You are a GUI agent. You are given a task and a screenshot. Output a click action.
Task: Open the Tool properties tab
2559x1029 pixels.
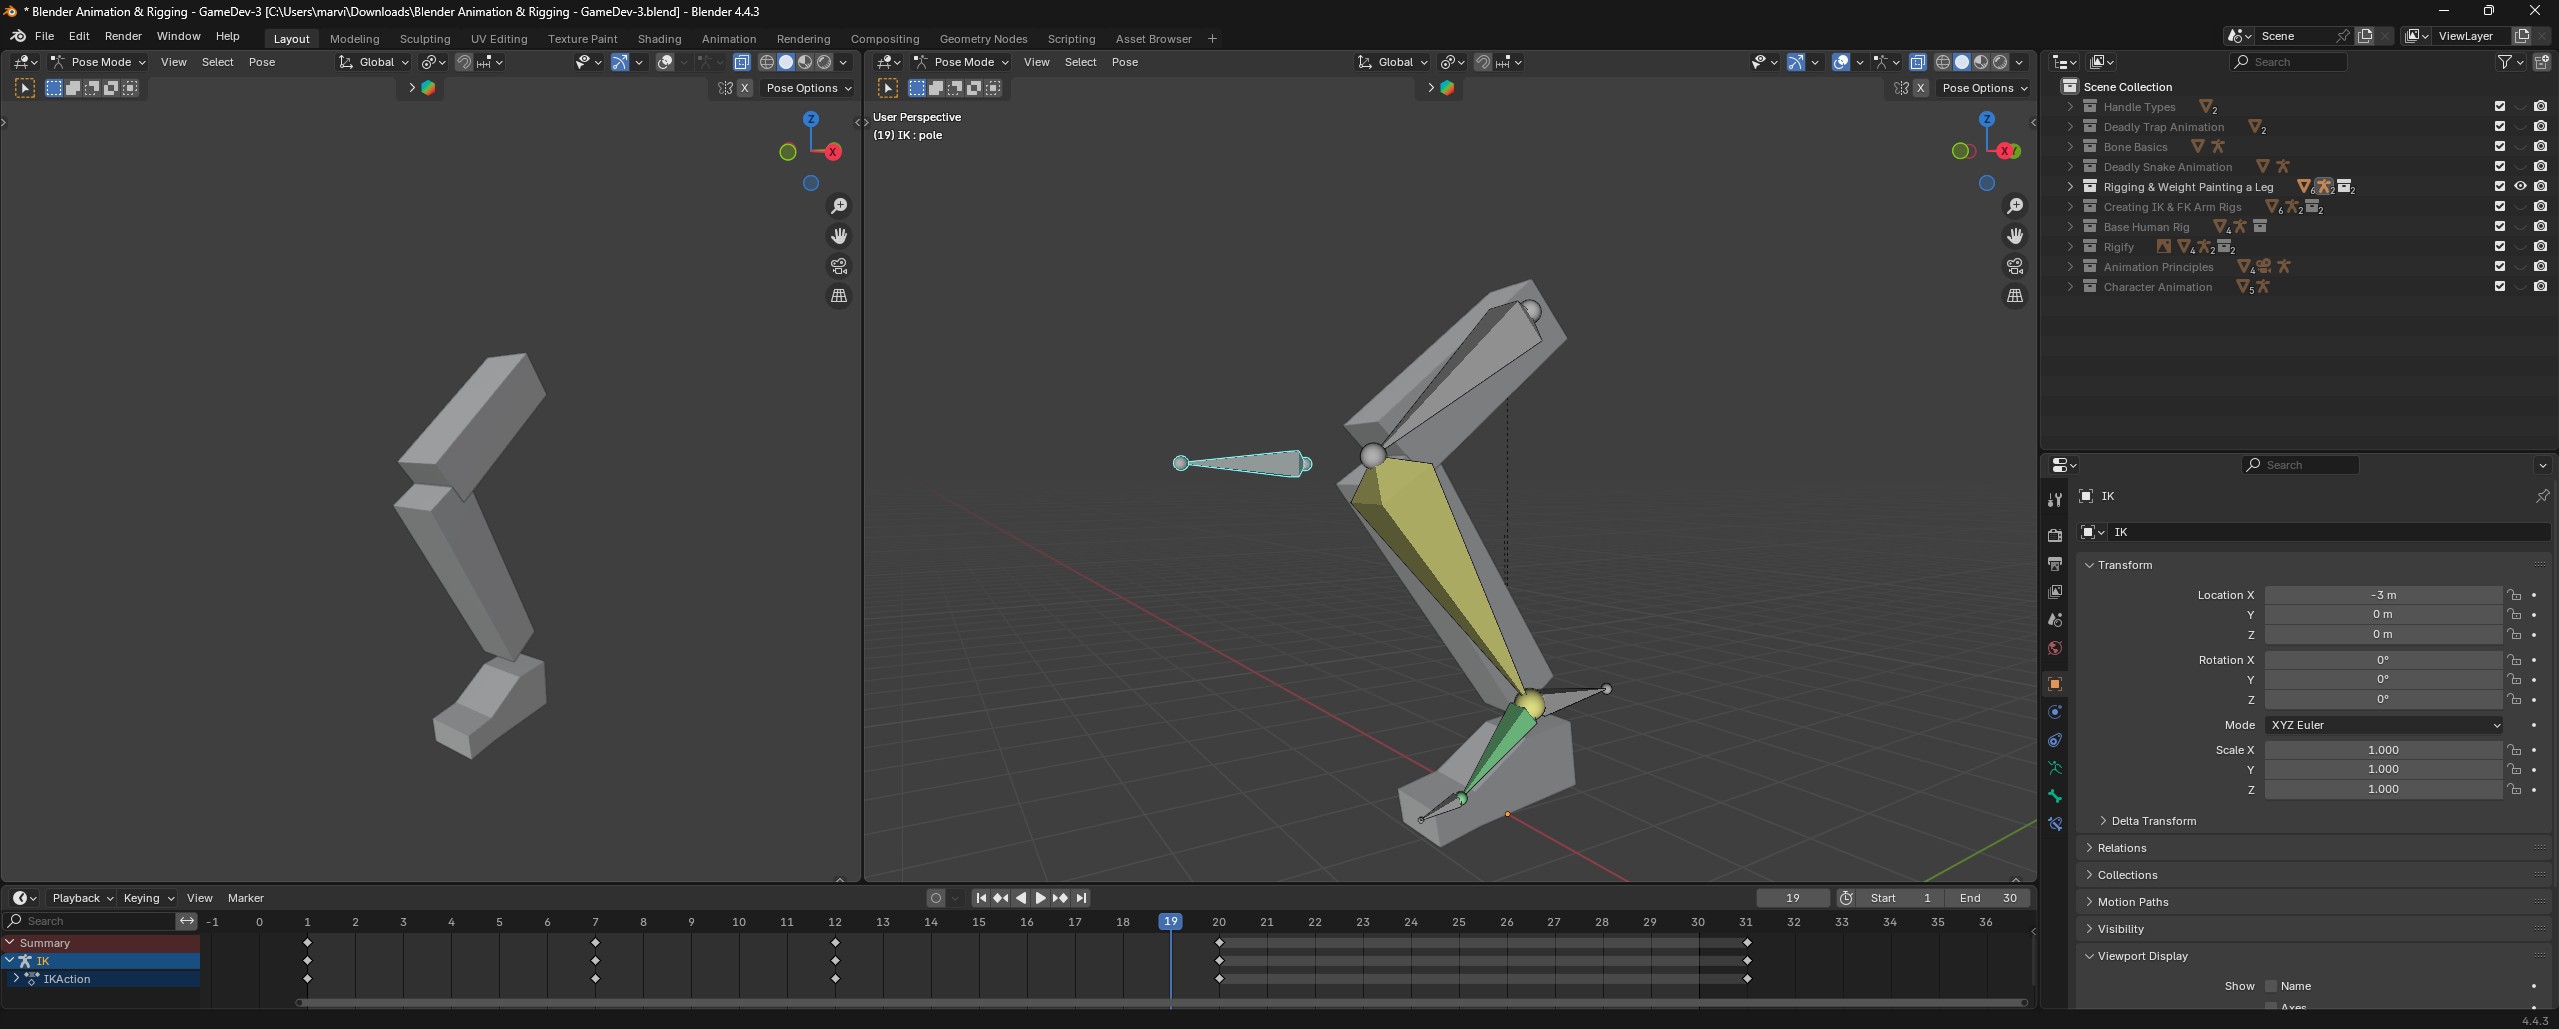coord(2054,499)
